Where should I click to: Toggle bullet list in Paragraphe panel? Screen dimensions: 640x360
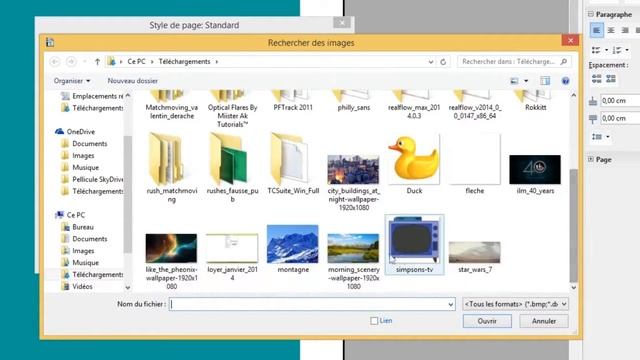click(596, 50)
